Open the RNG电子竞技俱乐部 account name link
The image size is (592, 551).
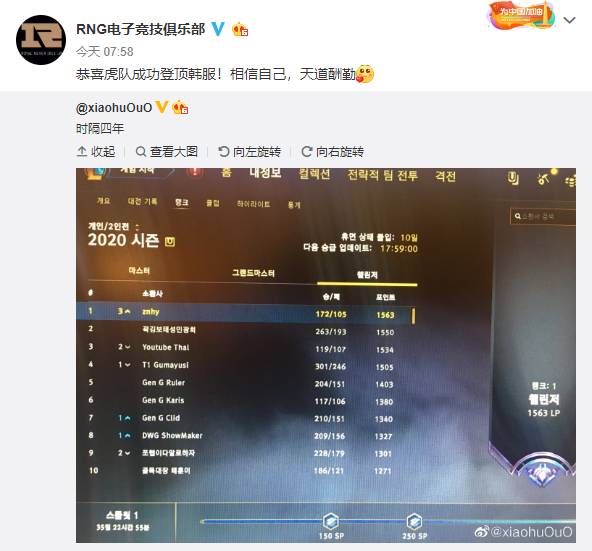[140, 29]
